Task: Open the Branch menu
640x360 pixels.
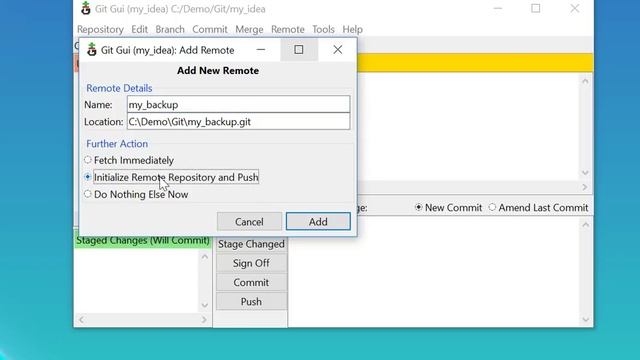Action: pyautogui.click(x=170, y=29)
